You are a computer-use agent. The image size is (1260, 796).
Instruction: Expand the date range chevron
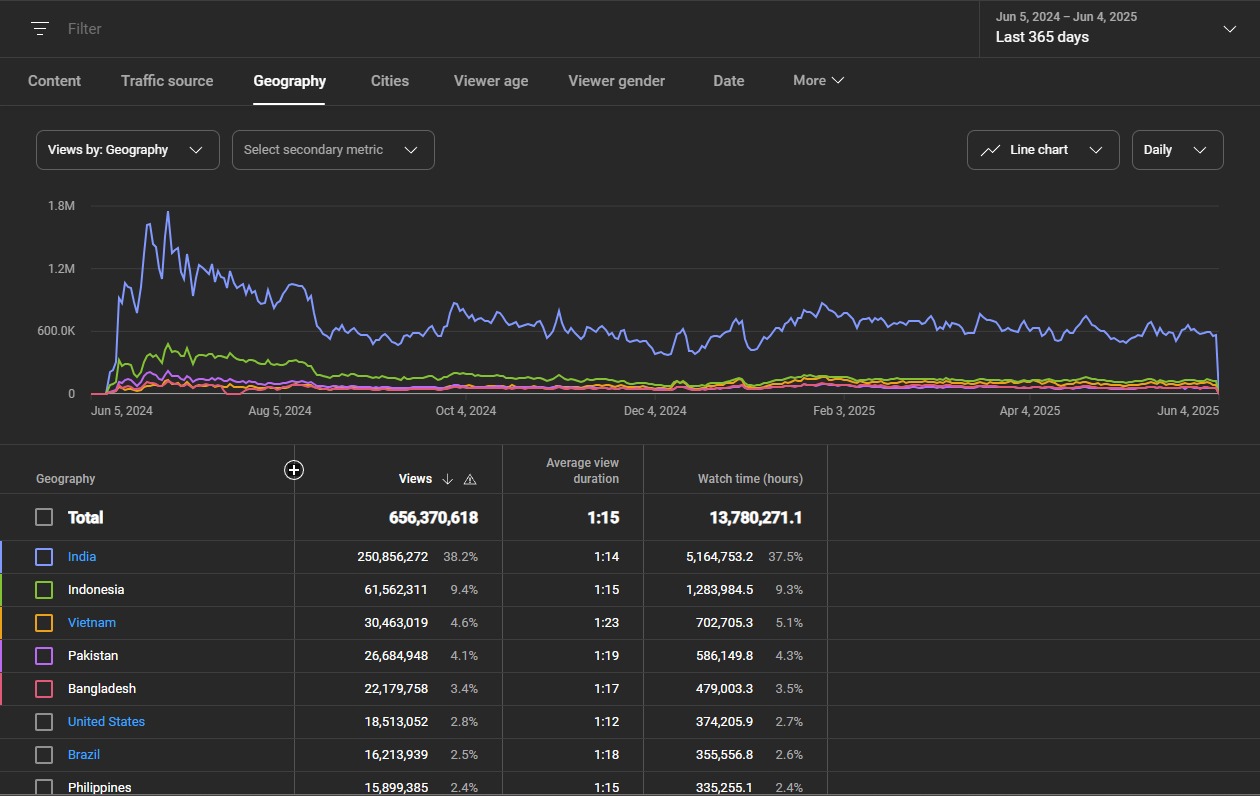pos(1230,29)
